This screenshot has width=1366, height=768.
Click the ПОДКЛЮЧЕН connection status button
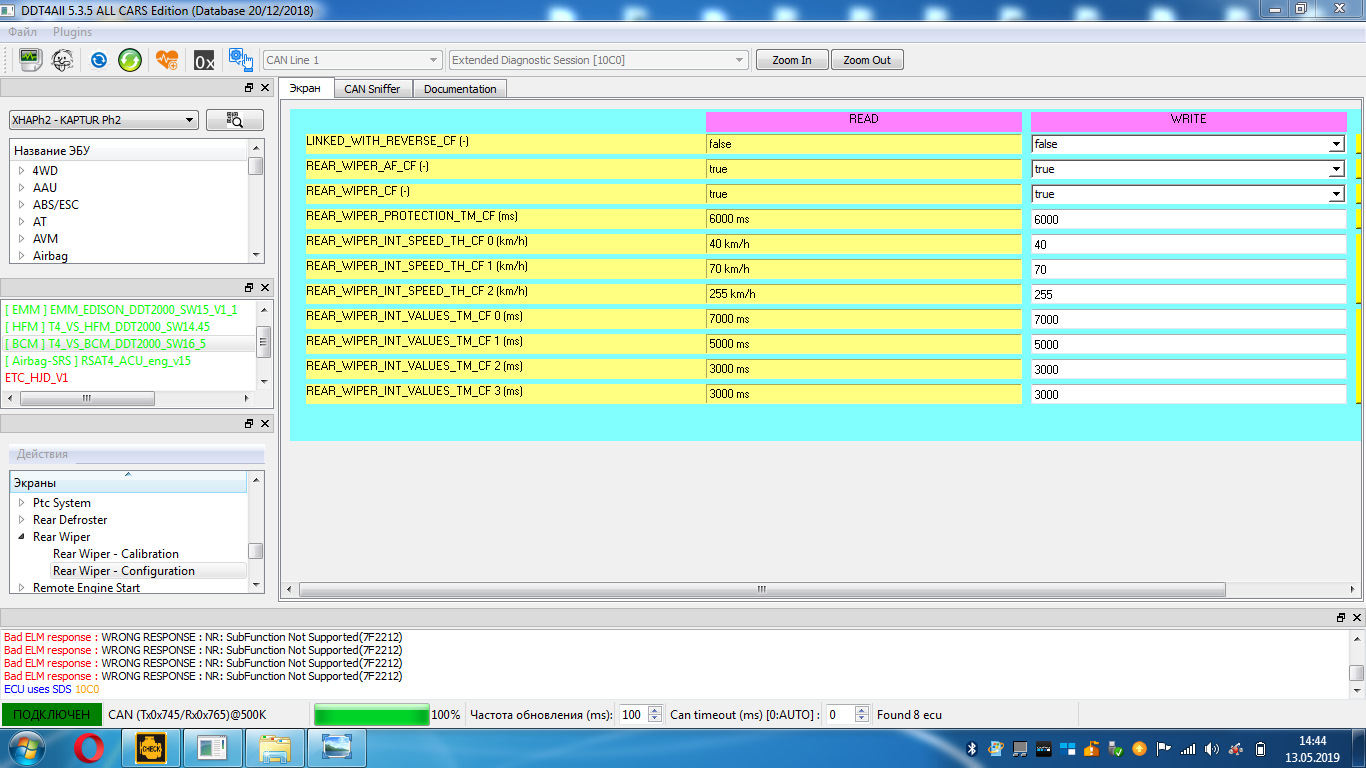51,715
